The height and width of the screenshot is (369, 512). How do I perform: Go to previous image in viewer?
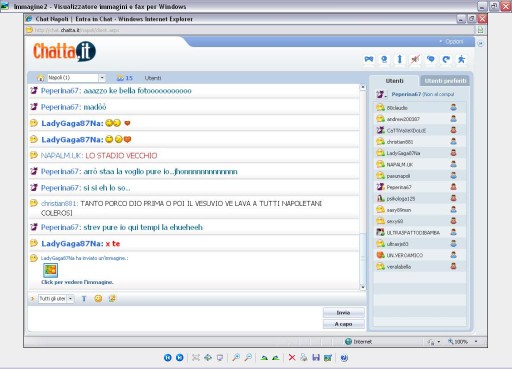pyautogui.click(x=168, y=358)
